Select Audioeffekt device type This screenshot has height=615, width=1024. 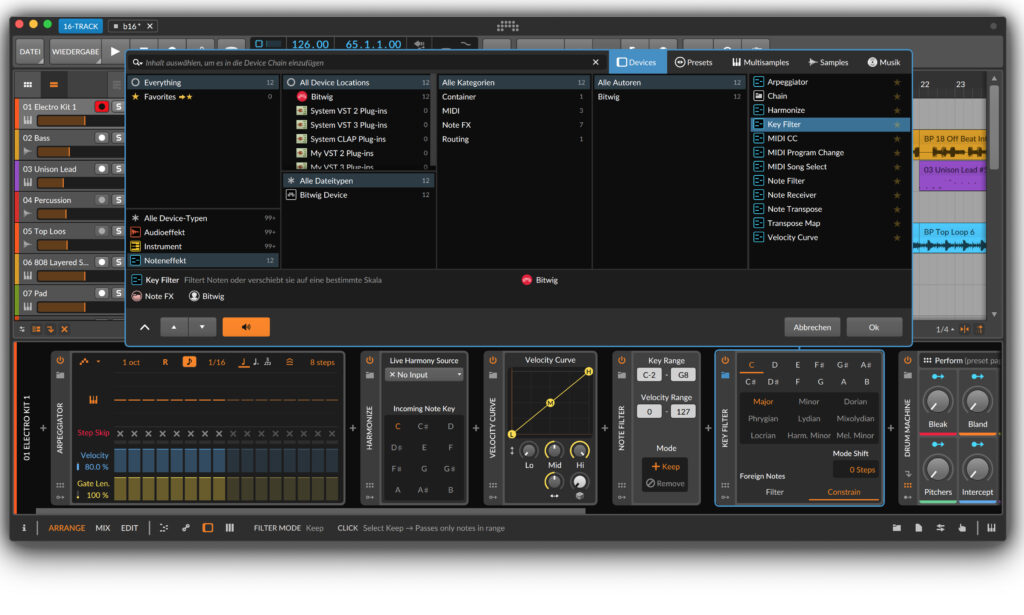tap(203, 232)
